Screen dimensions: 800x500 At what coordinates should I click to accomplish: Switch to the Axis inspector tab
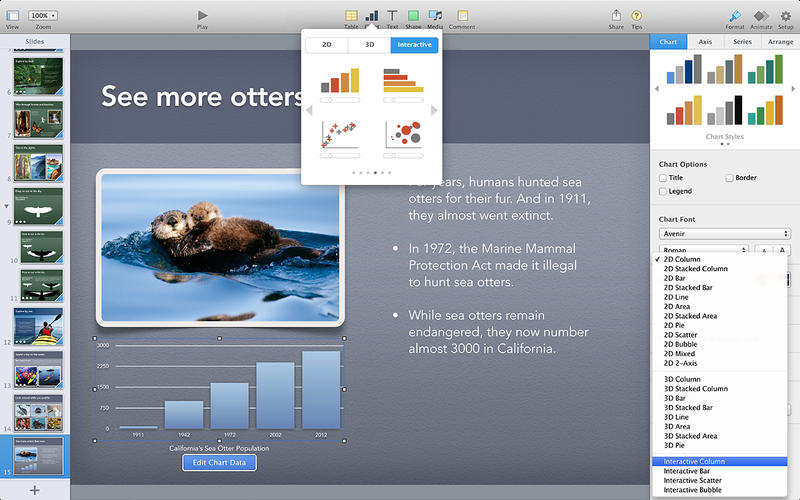pyautogui.click(x=705, y=42)
